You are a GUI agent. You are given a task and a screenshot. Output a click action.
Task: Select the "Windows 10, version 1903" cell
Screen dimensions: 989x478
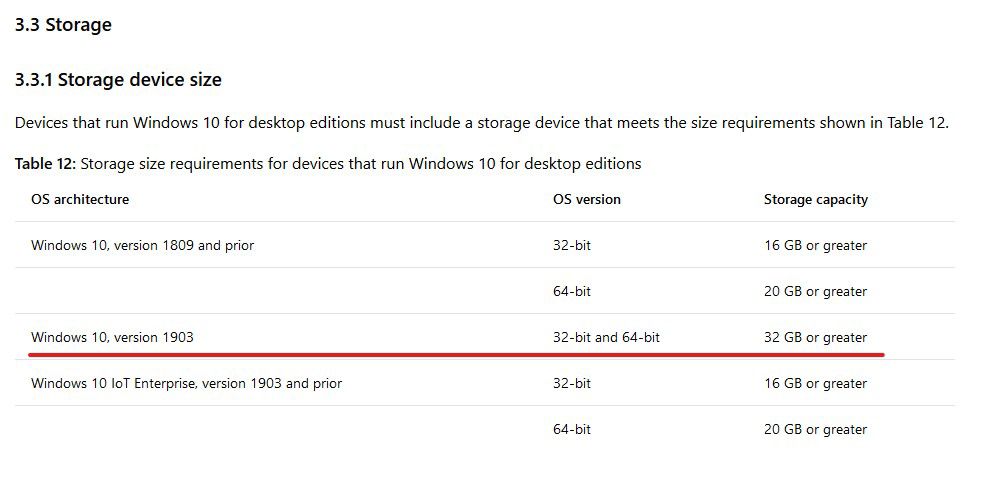click(112, 337)
